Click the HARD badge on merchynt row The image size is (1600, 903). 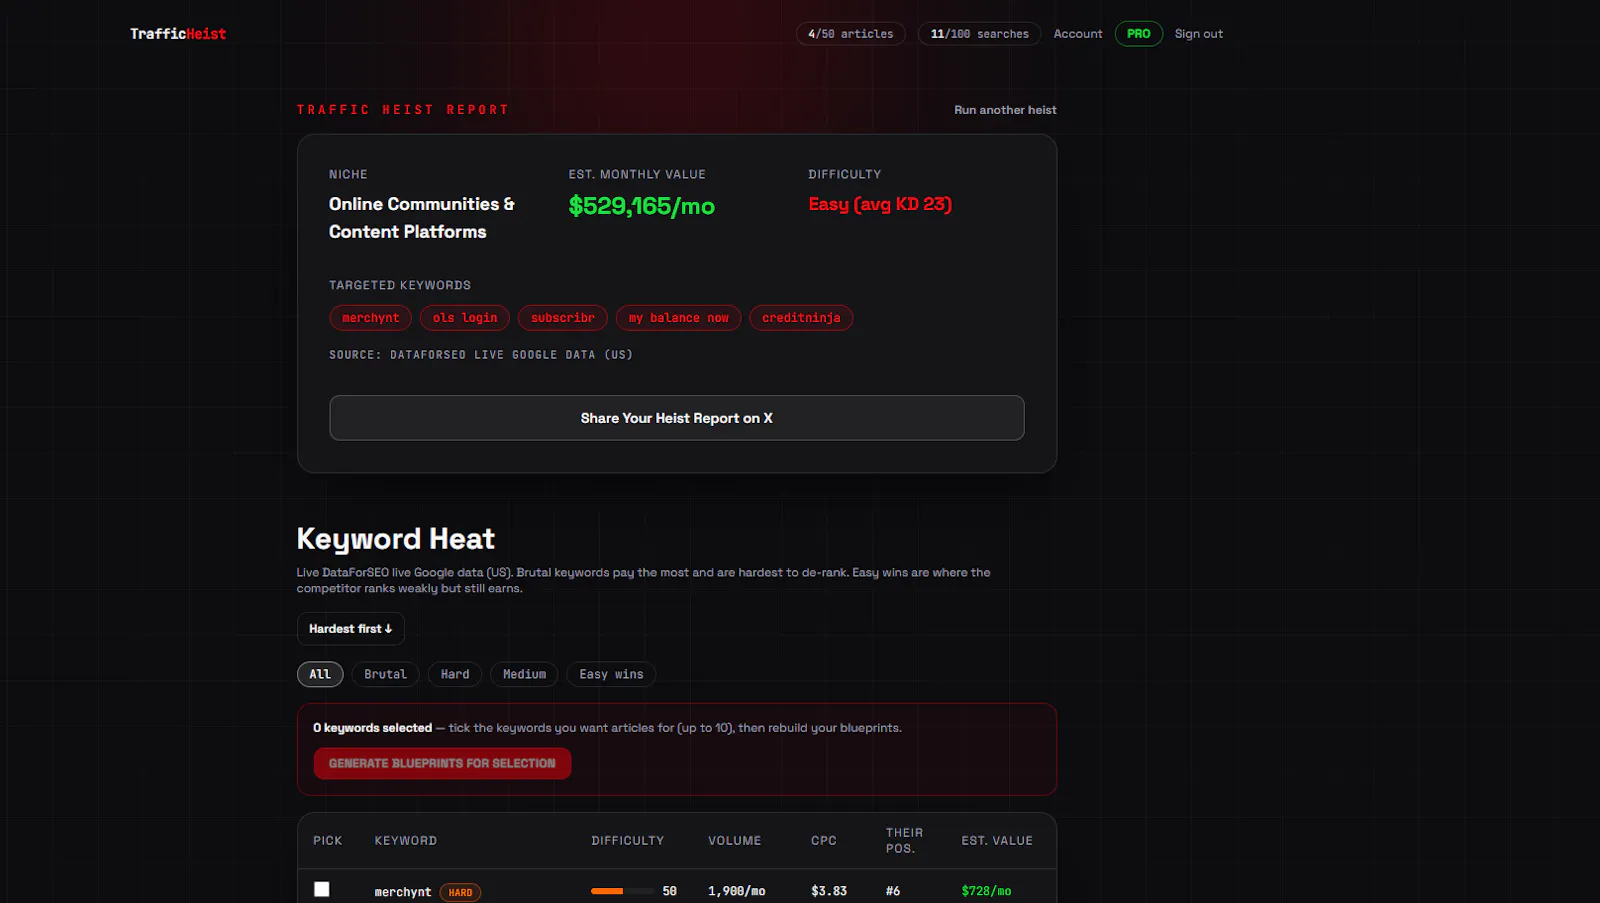tap(460, 893)
